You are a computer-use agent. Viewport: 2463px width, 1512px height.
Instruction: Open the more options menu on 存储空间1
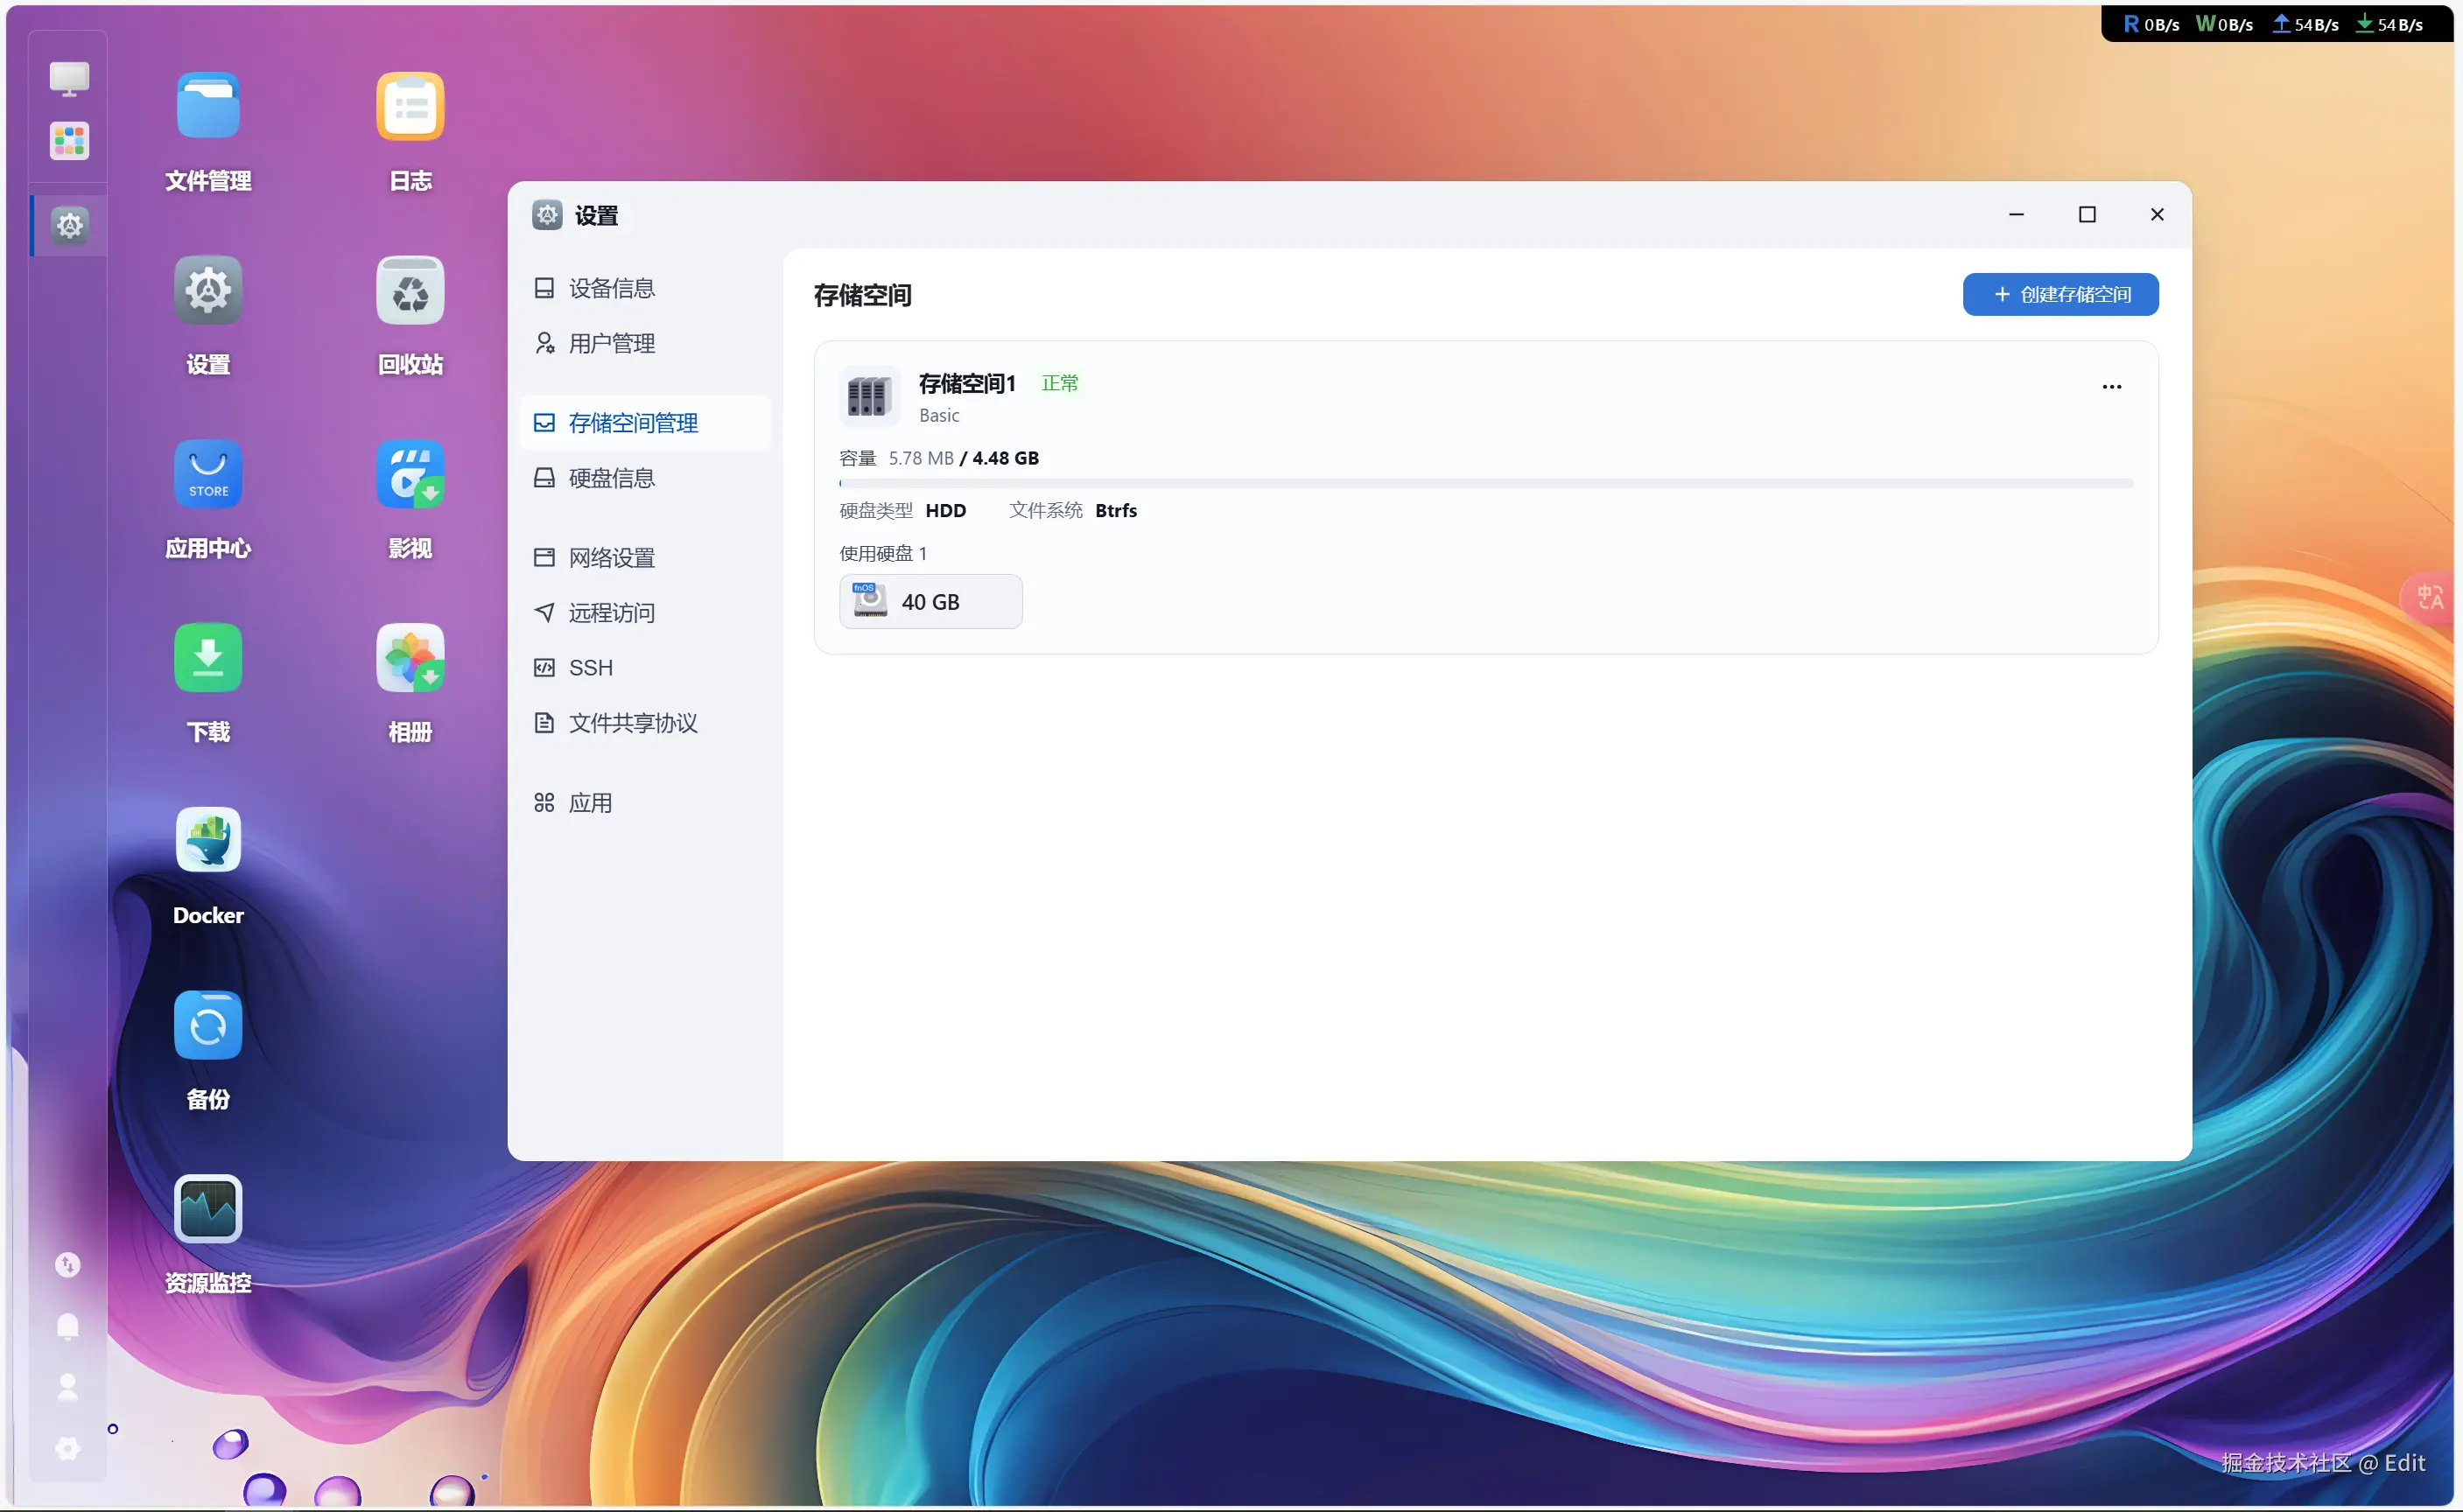pos(2111,387)
